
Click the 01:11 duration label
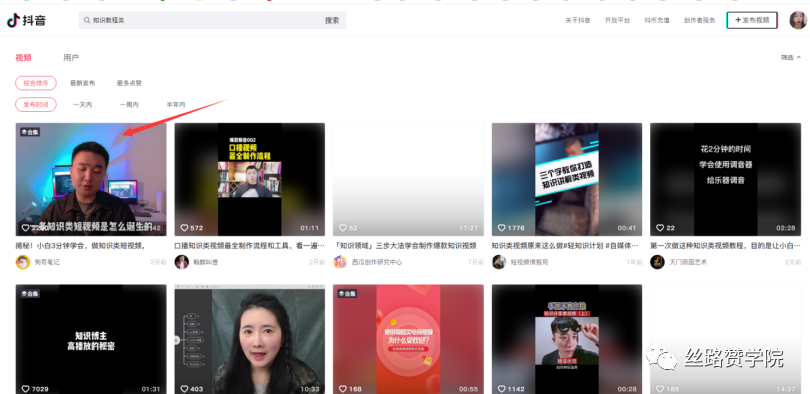click(x=309, y=228)
